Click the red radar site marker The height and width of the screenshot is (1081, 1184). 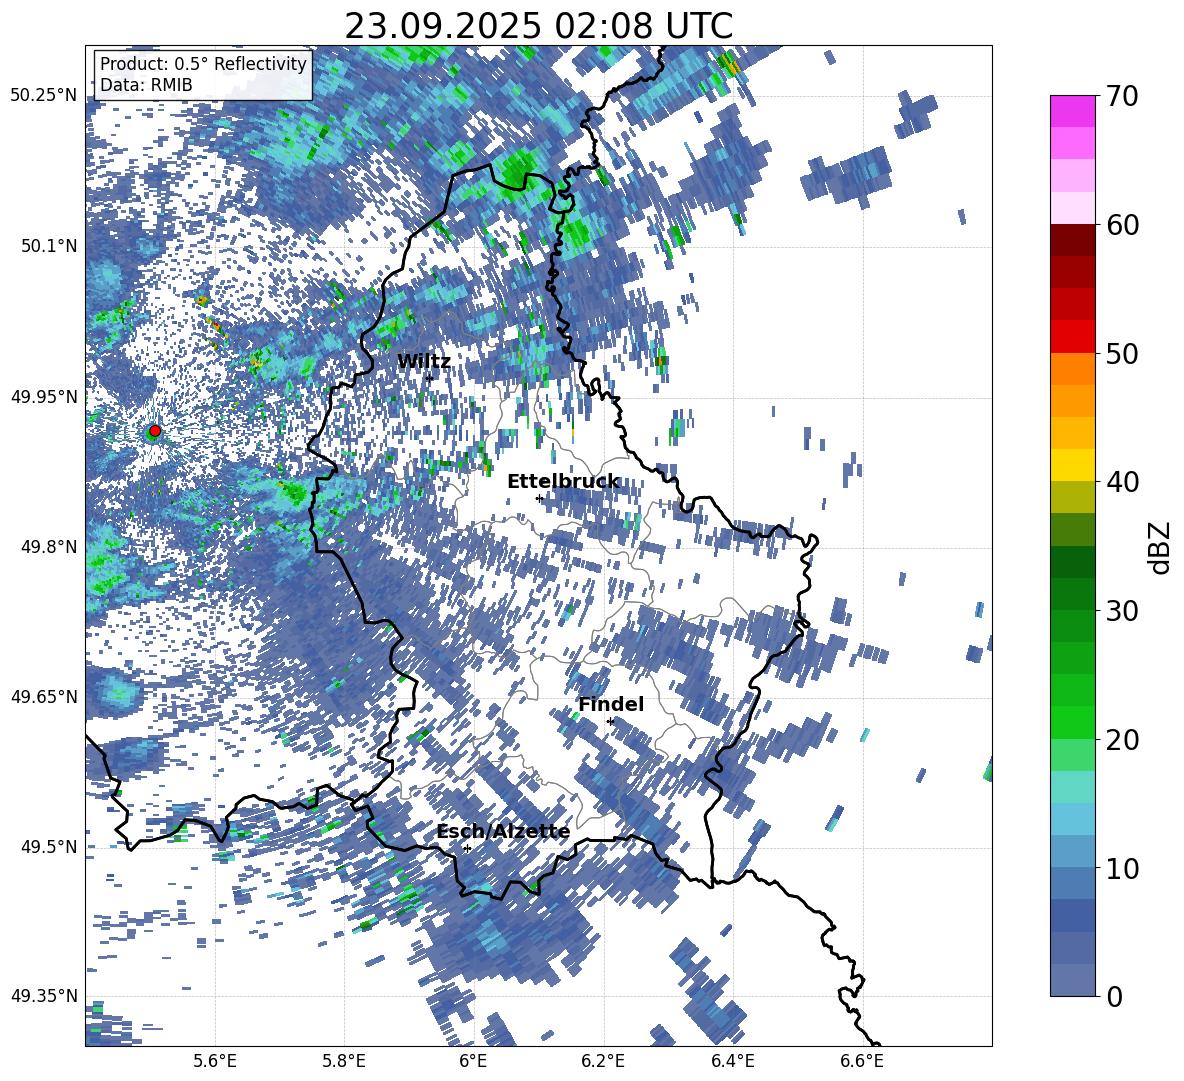155,431
